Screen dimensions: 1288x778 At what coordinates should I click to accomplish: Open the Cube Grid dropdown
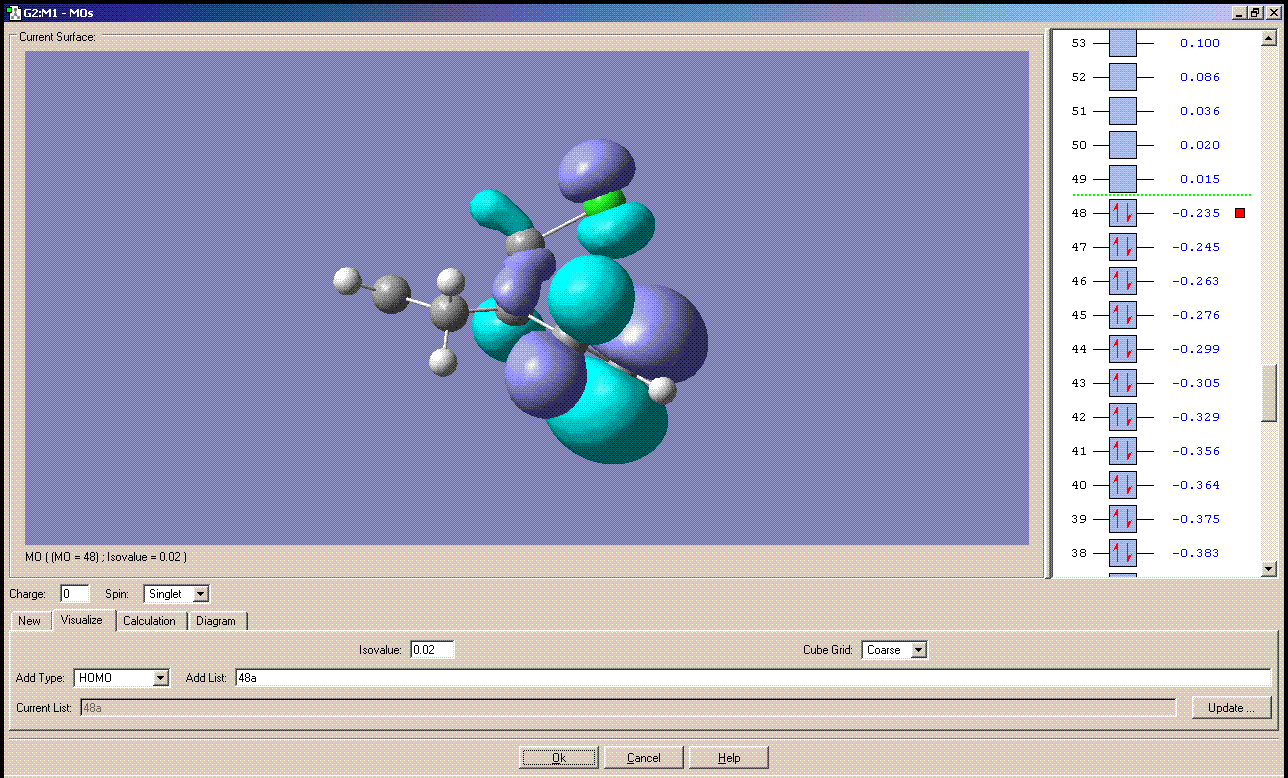919,650
